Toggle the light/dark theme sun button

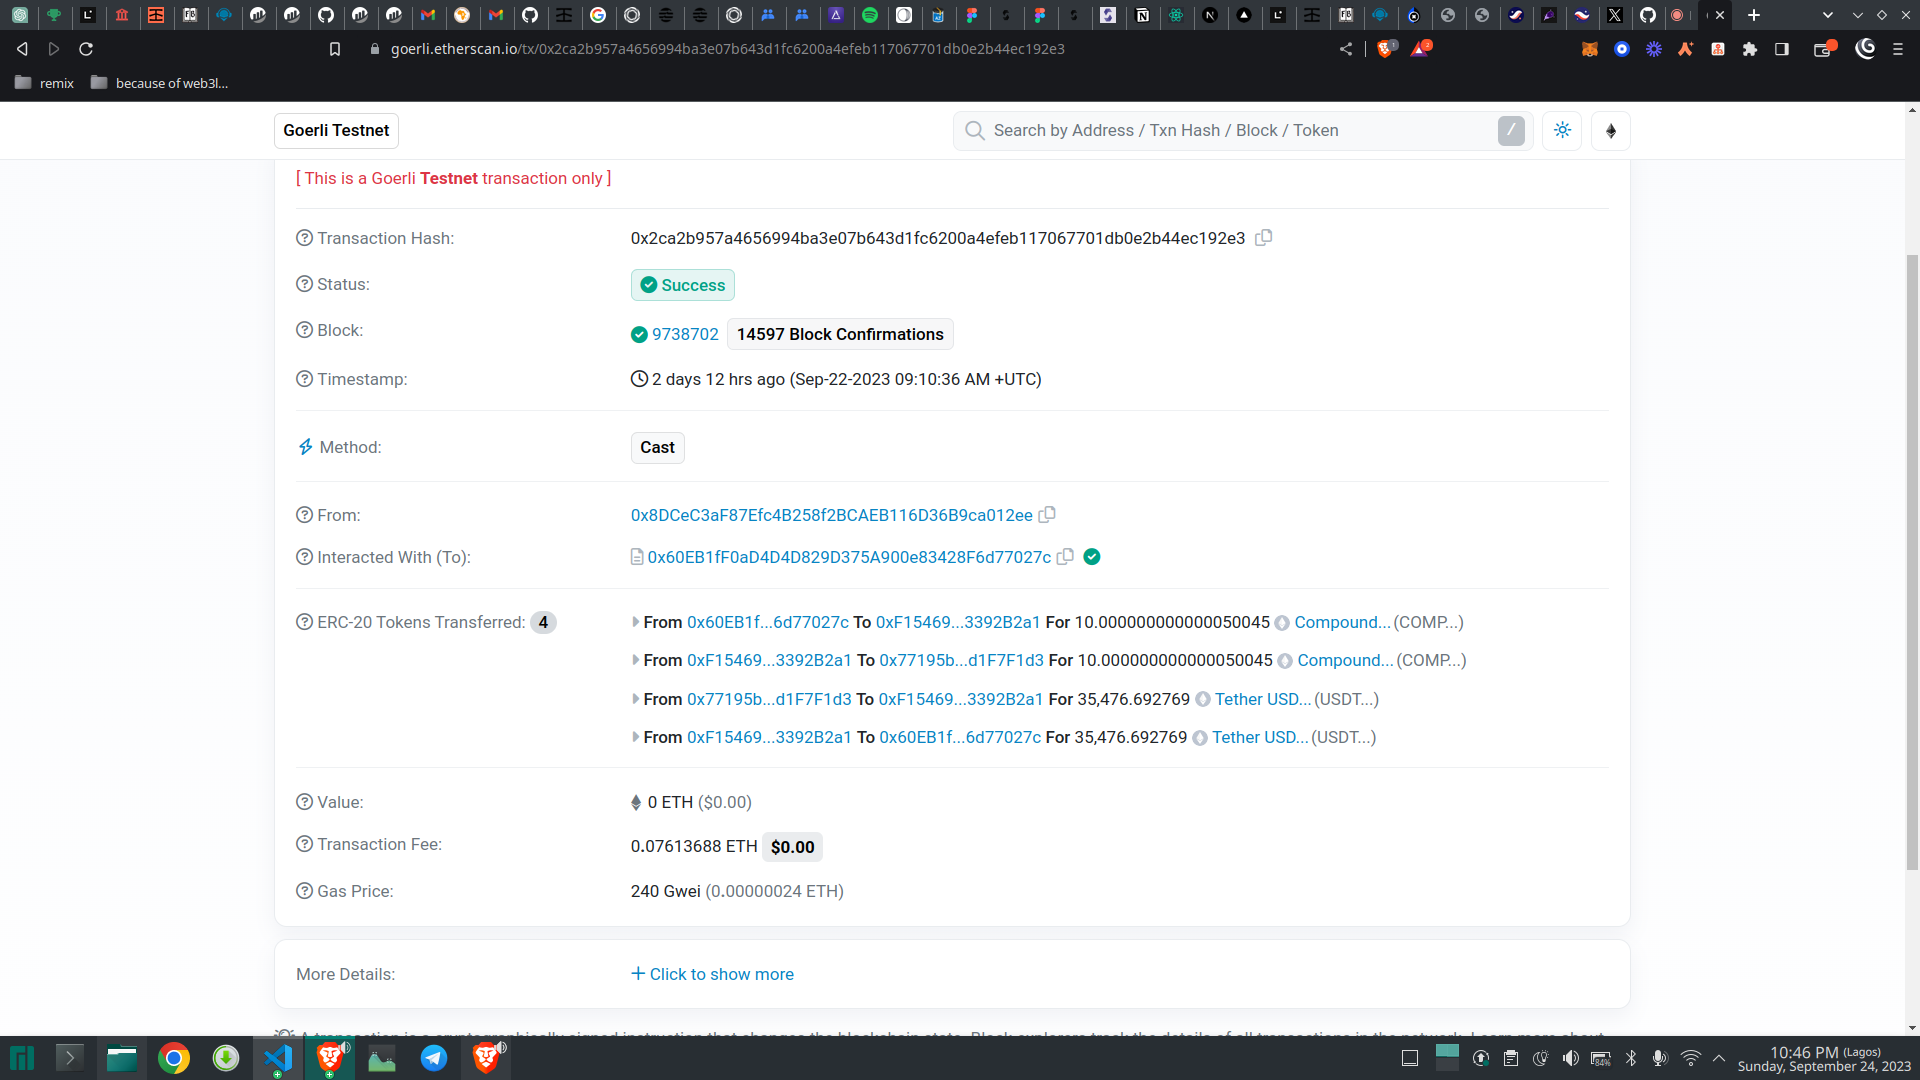1562,131
